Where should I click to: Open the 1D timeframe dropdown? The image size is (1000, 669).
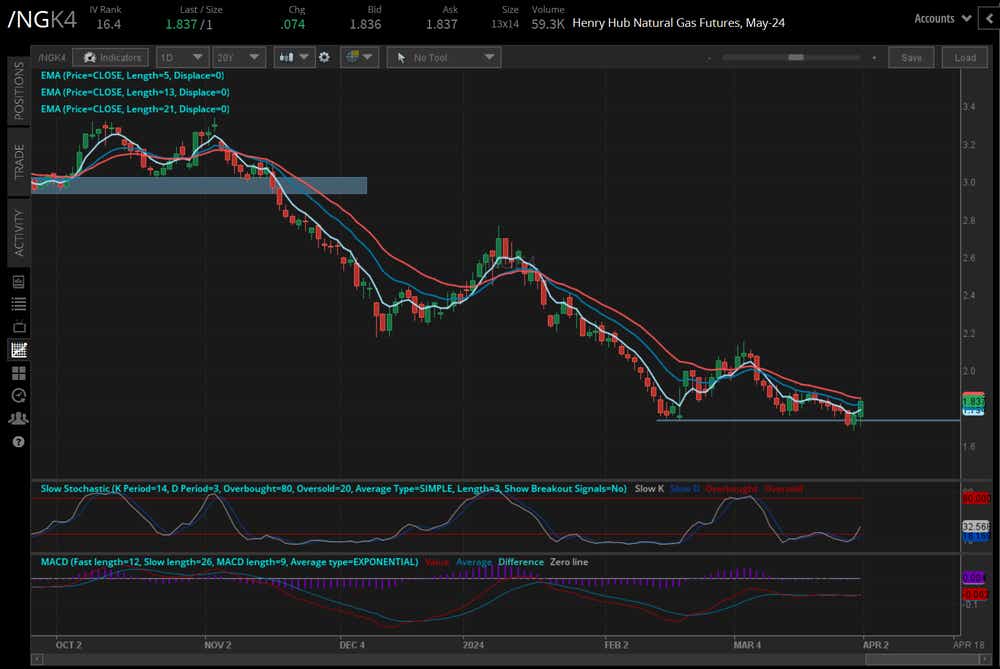pos(182,58)
